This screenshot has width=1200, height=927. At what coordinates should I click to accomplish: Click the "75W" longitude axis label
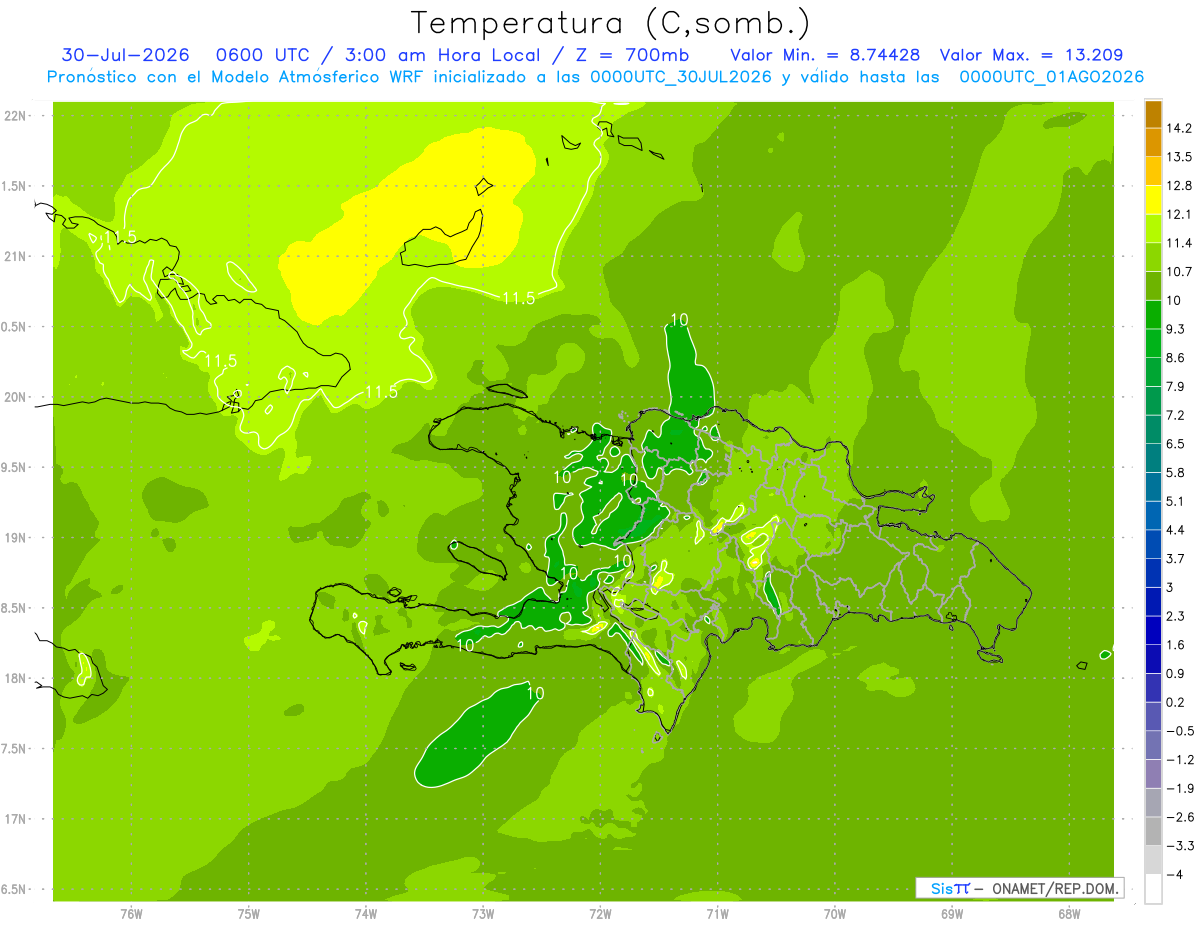[x=248, y=914]
